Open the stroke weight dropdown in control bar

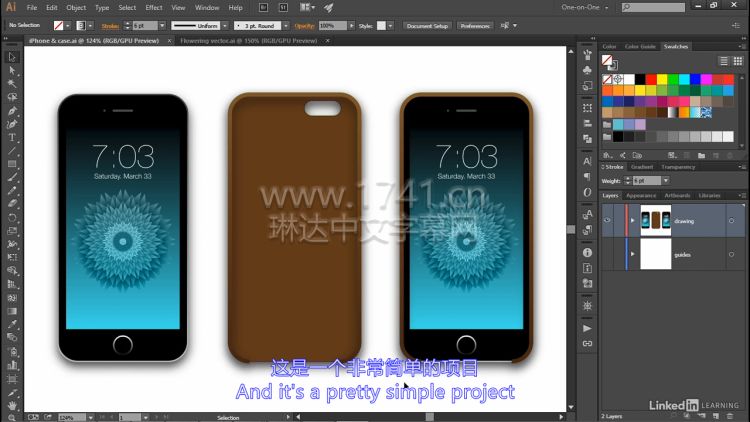click(162, 26)
